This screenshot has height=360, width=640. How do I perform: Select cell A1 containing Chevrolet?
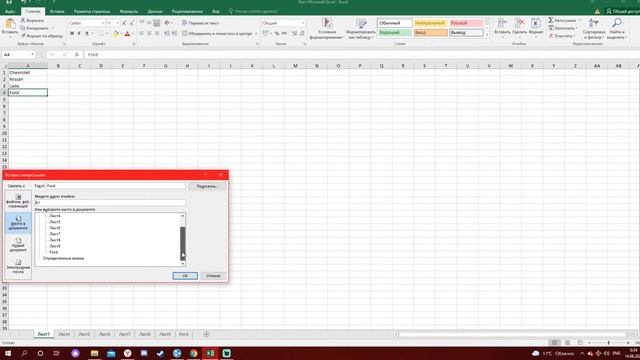pos(28,72)
